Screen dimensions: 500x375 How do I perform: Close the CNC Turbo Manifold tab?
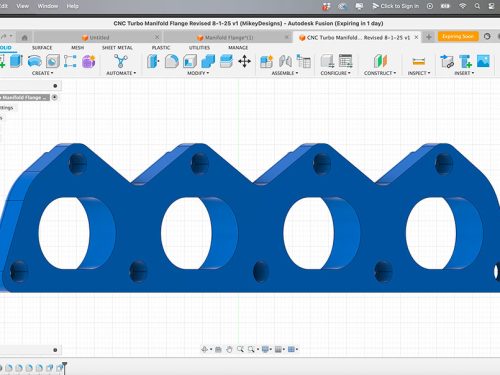(416, 37)
